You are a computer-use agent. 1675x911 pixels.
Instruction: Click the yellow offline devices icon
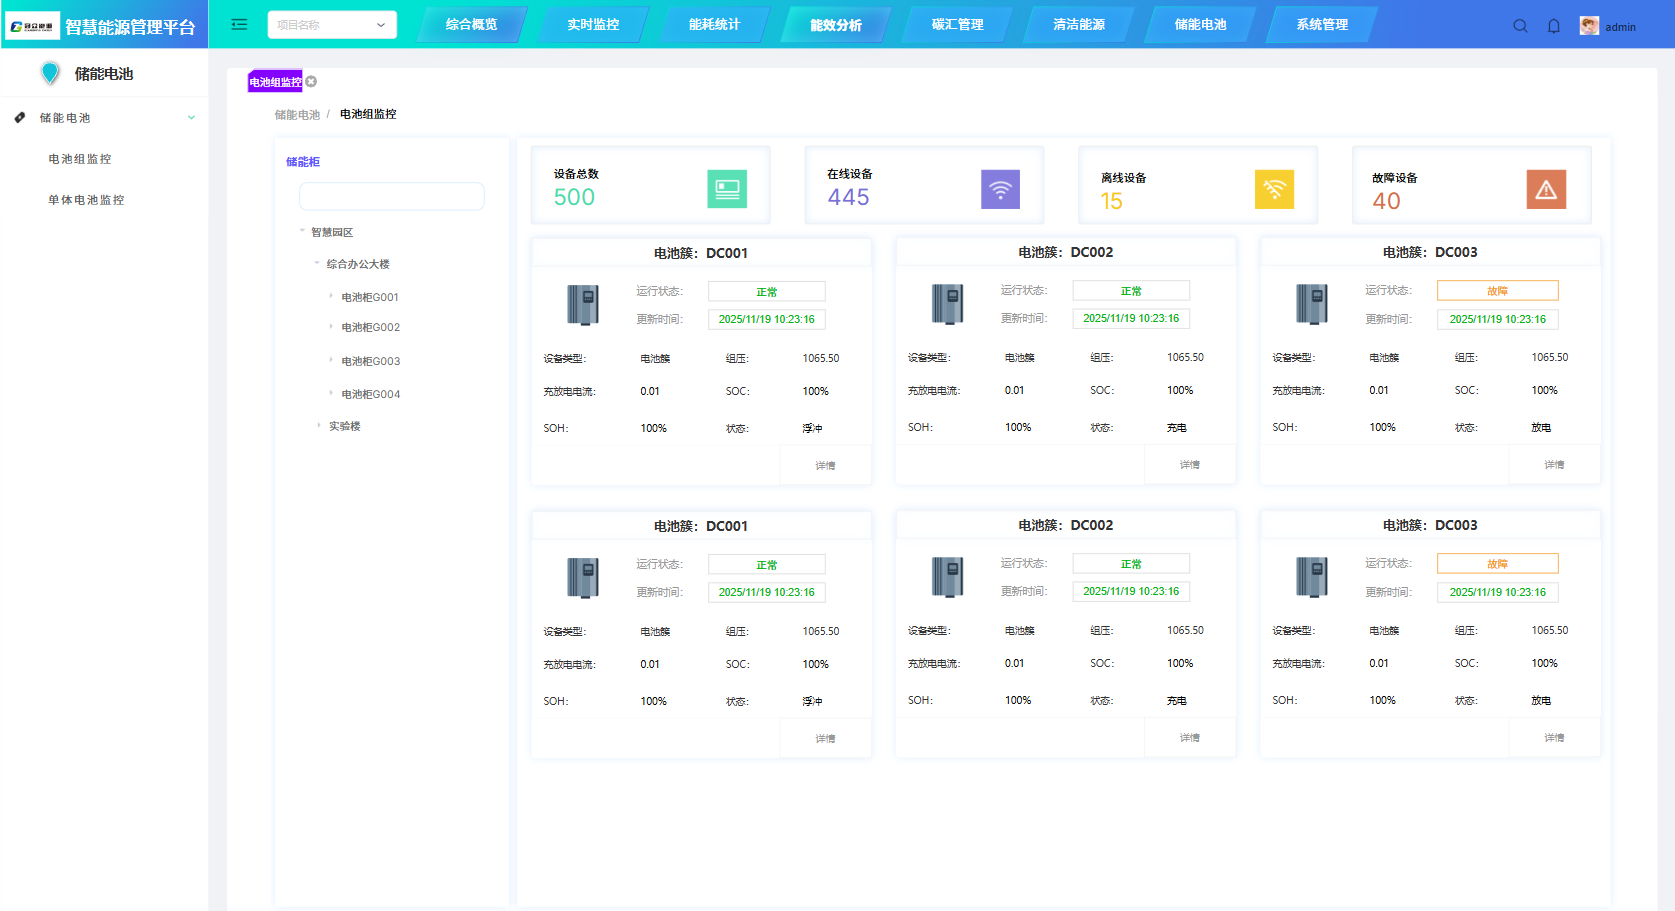[1274, 189]
